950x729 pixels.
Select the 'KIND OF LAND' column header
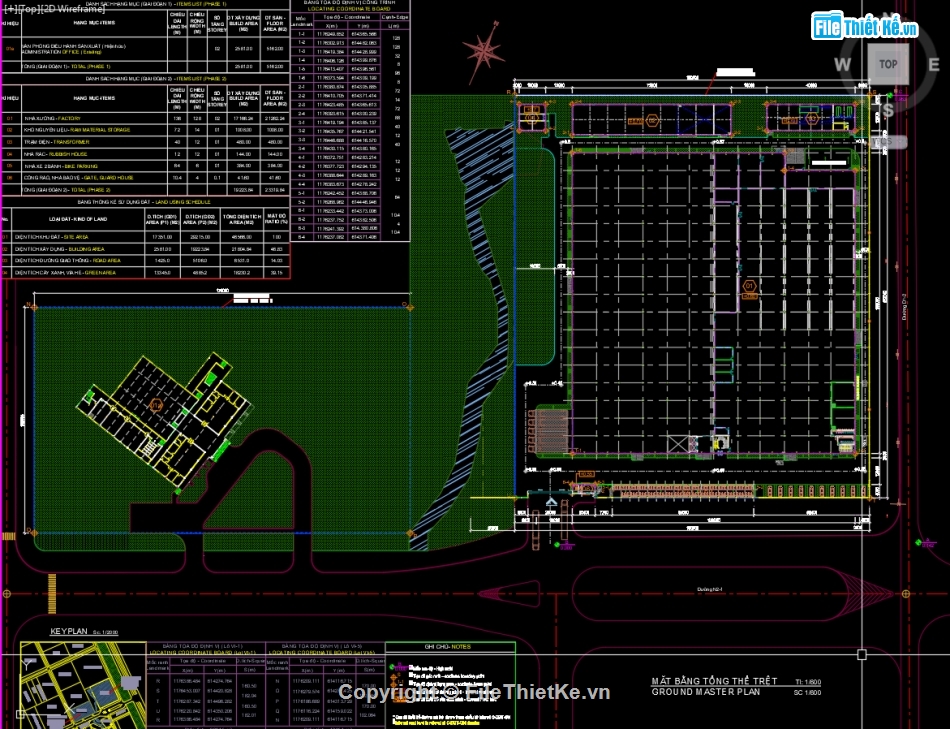[92, 219]
